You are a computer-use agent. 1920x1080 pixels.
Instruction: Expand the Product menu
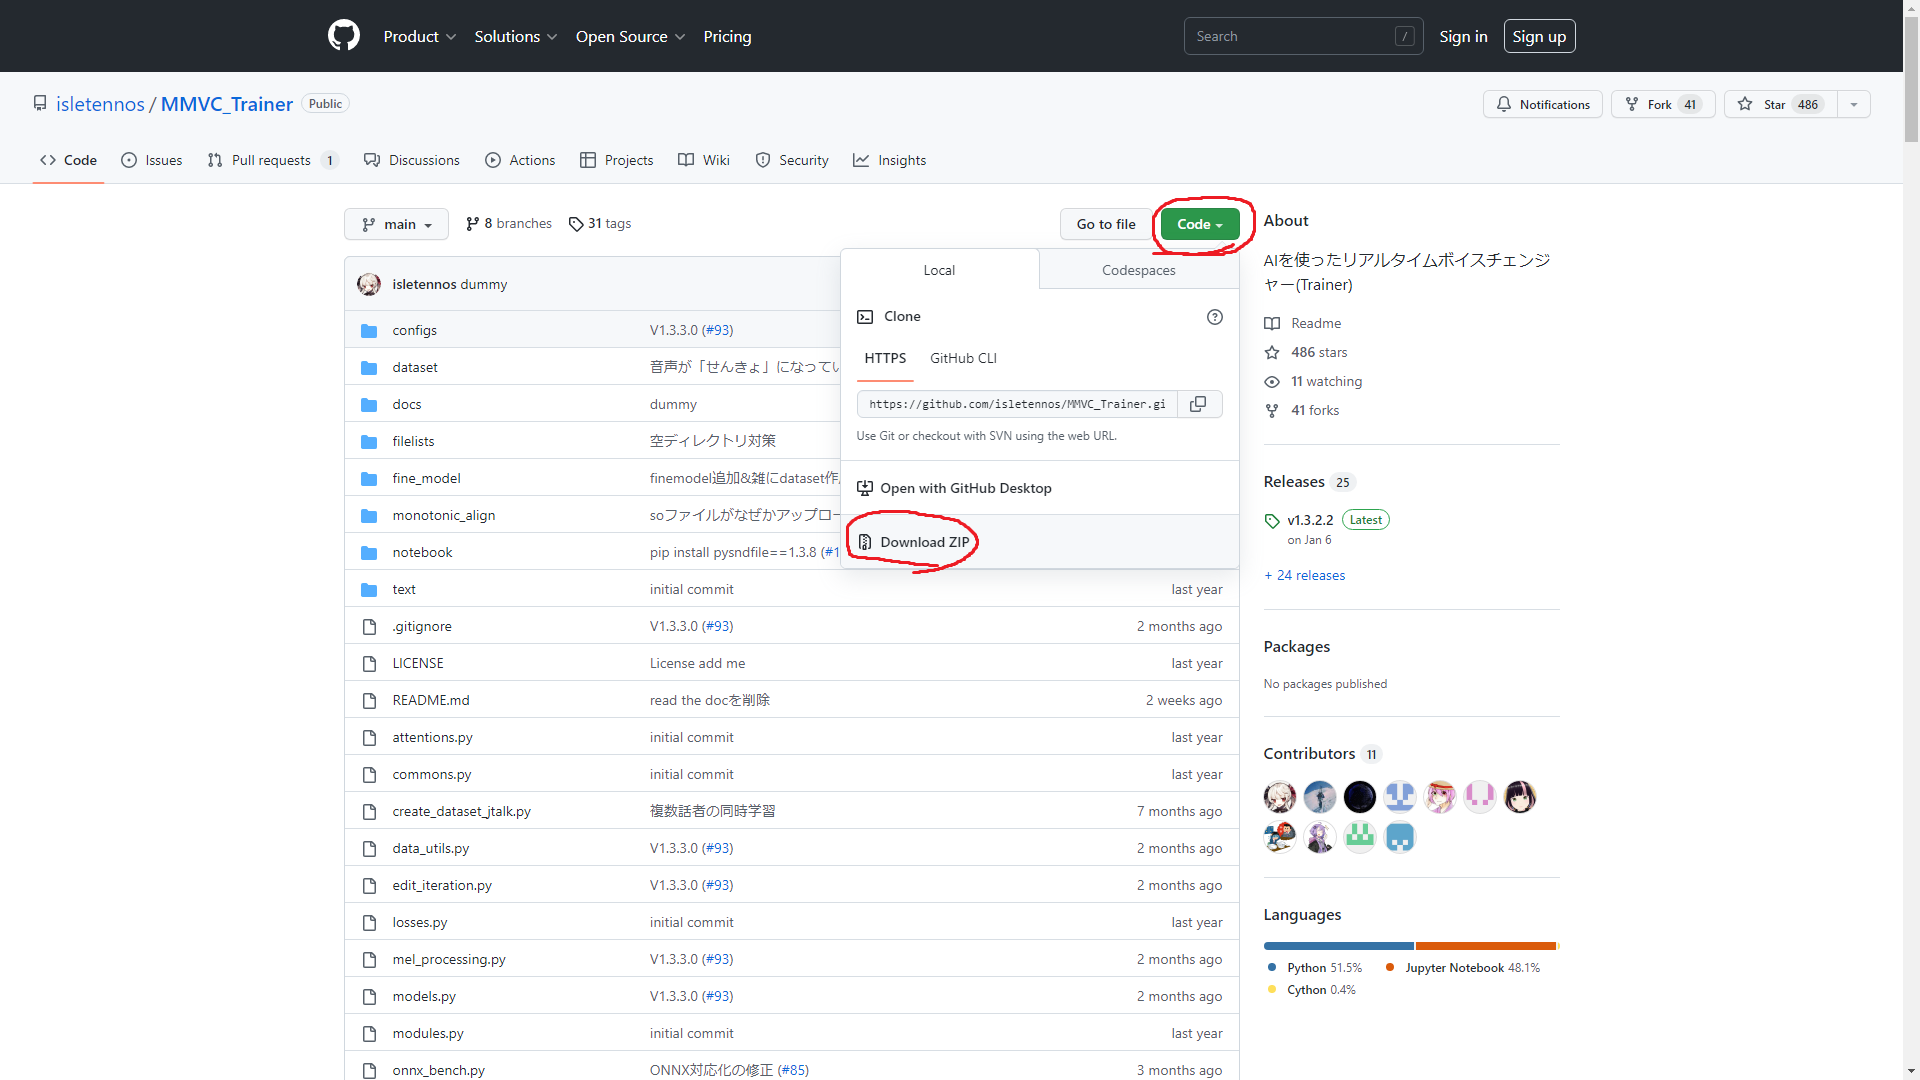coord(419,36)
